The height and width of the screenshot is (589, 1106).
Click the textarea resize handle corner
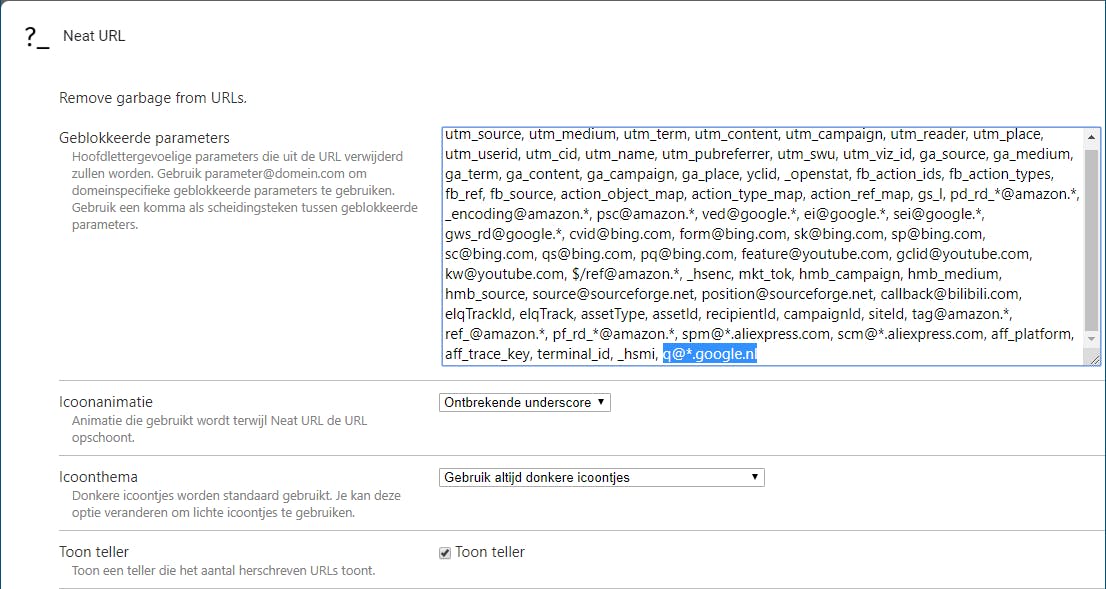click(1093, 359)
